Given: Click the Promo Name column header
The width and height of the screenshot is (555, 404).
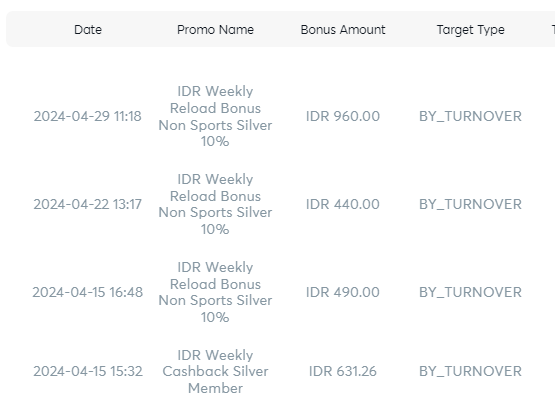Looking at the screenshot, I should 215,29.
